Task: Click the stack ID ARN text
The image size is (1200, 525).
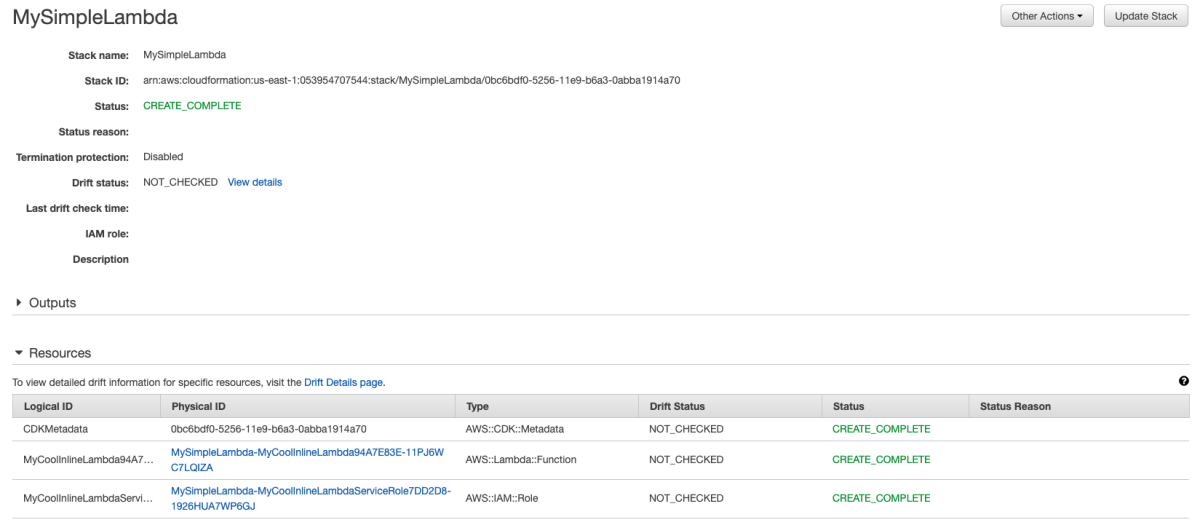Action: (412, 80)
